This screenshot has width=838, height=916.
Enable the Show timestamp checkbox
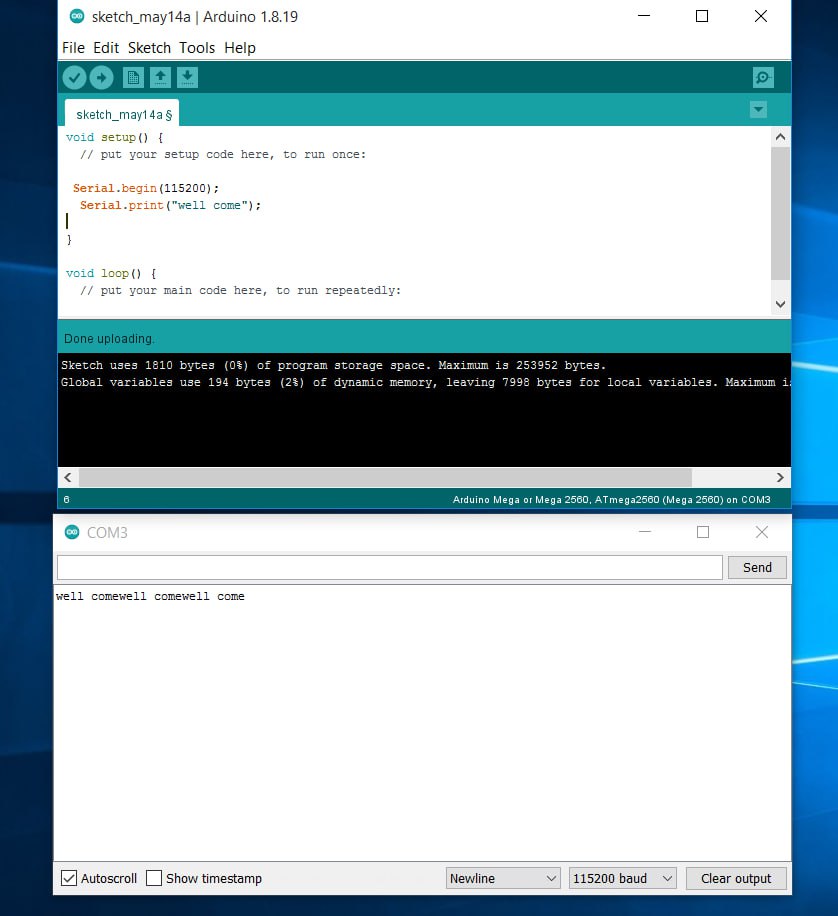156,878
